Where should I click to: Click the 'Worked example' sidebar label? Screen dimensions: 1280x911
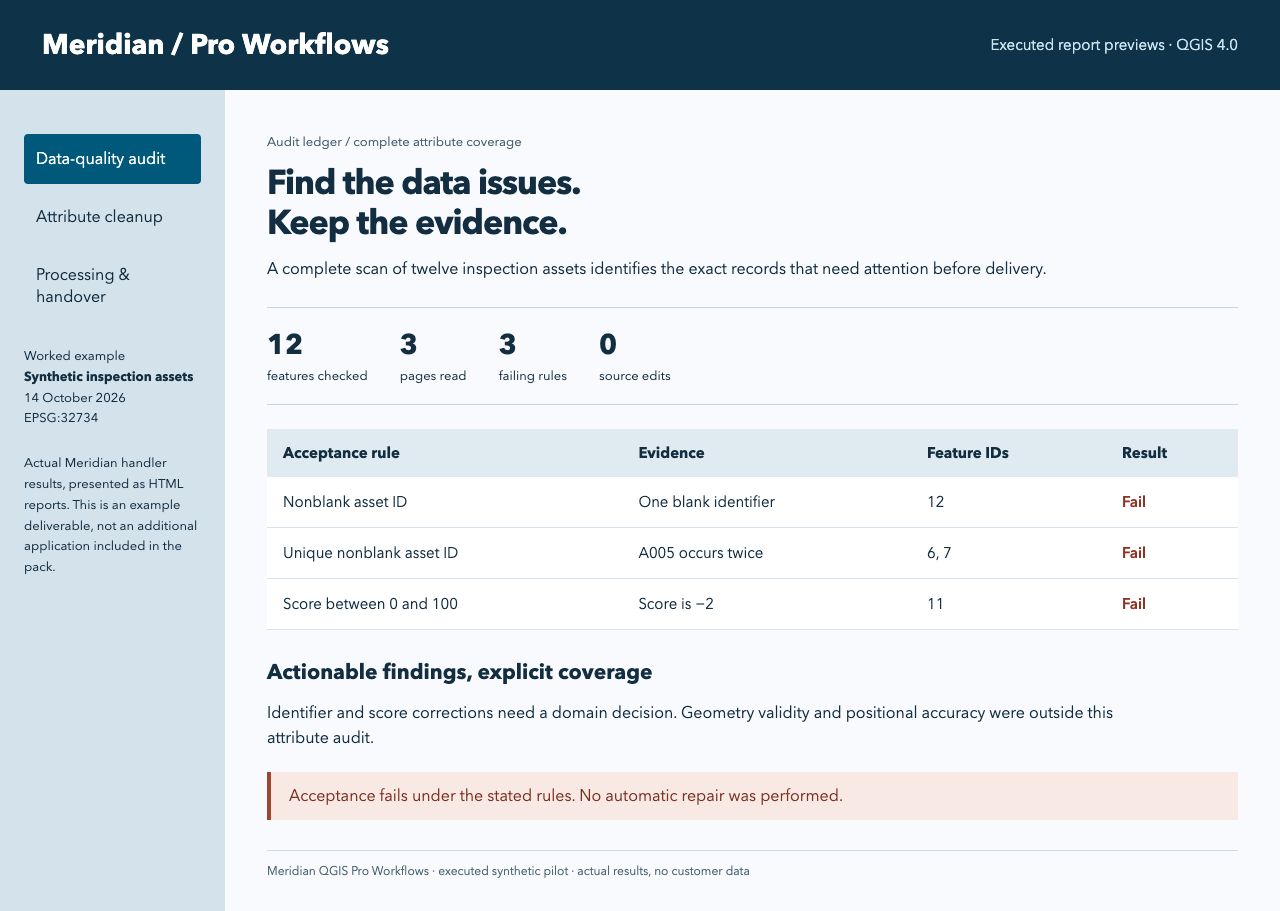(74, 356)
